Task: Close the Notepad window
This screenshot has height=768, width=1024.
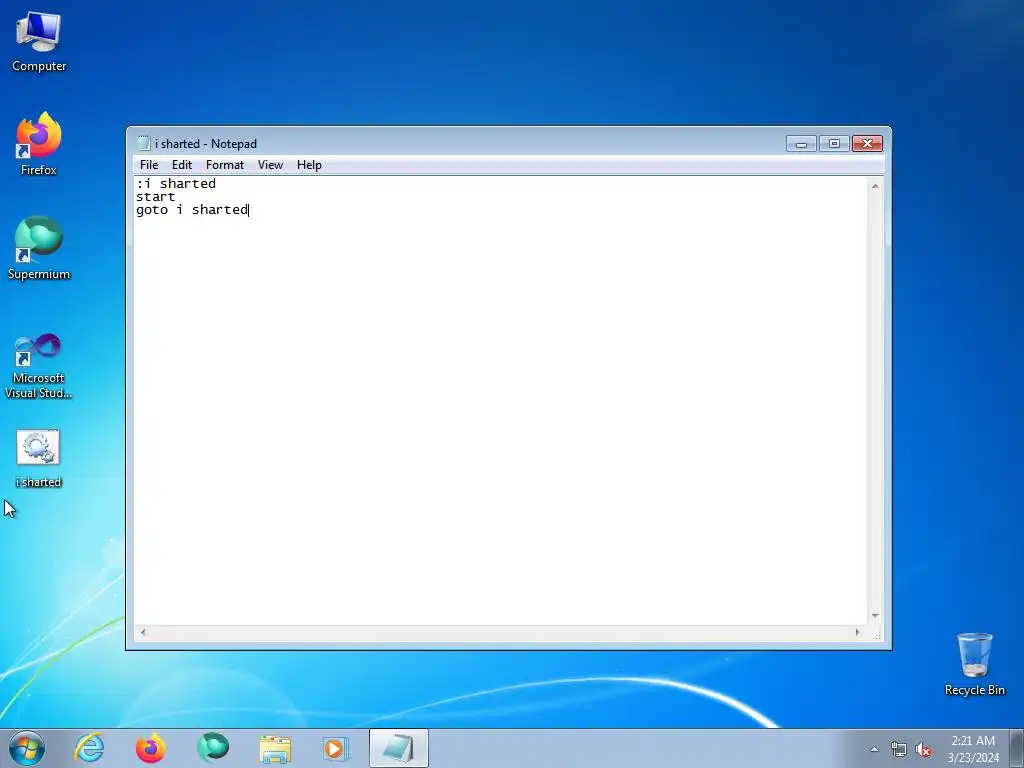Action: (x=867, y=144)
